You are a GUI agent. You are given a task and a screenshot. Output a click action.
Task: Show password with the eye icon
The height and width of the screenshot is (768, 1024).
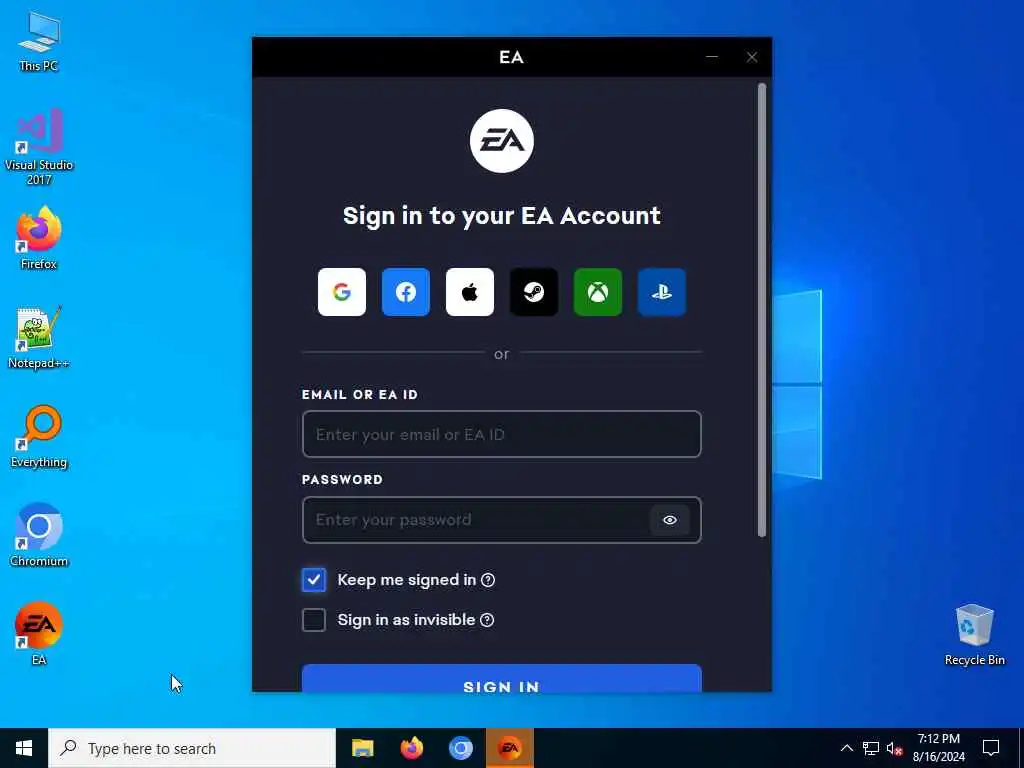click(669, 520)
